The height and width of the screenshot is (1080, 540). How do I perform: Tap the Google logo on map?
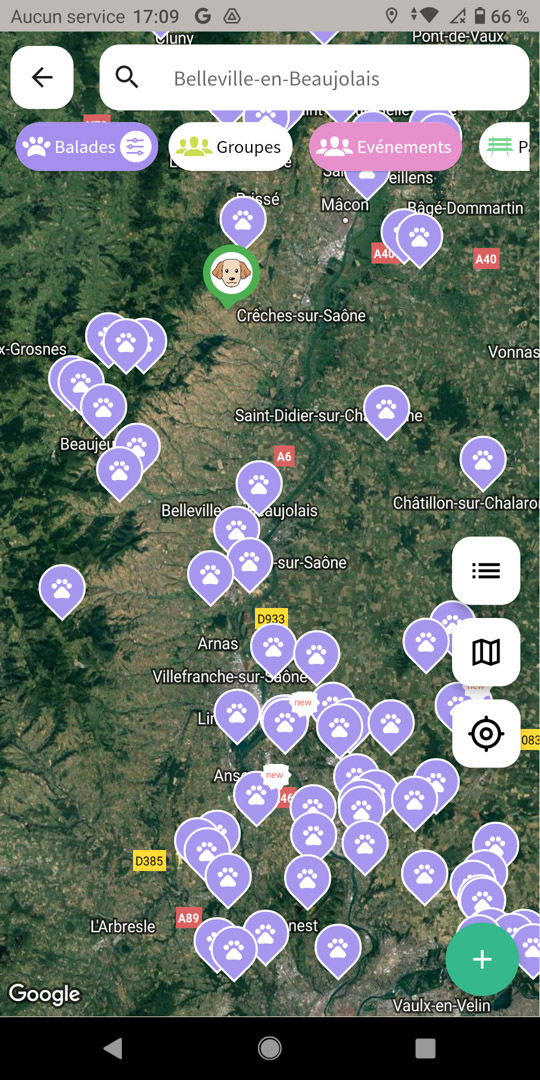point(44,994)
